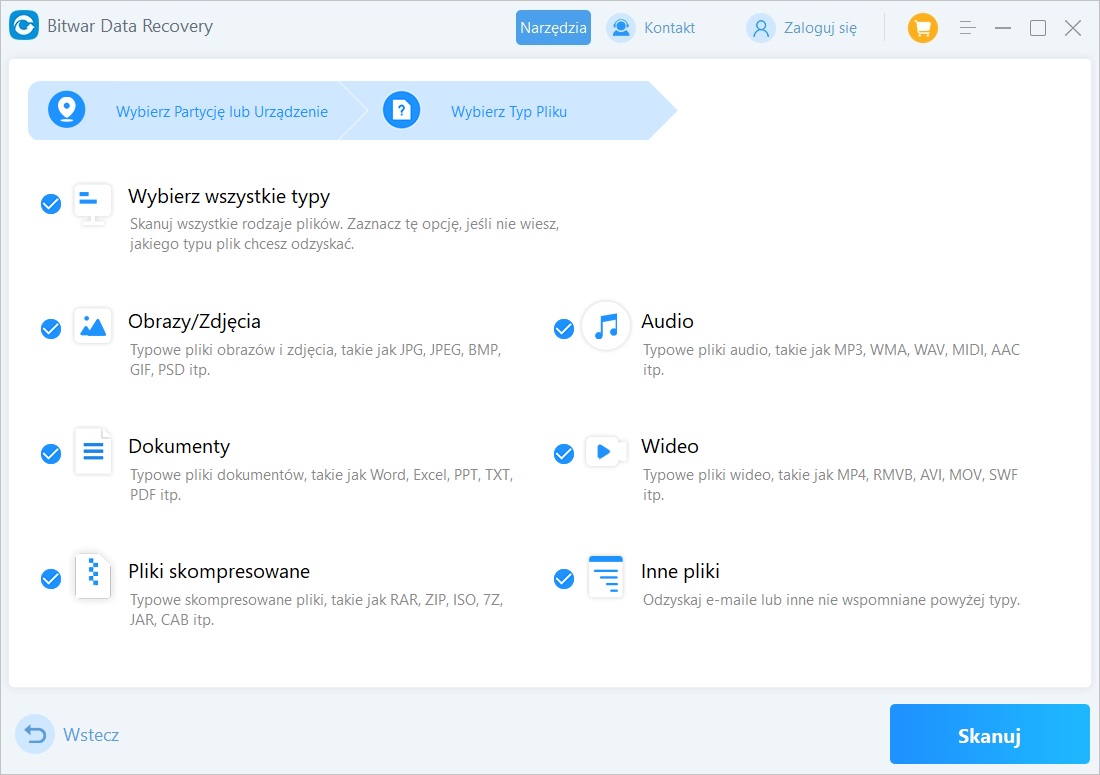Click the Audio music note icon
Screen dimensions: 1100x775
606,326
